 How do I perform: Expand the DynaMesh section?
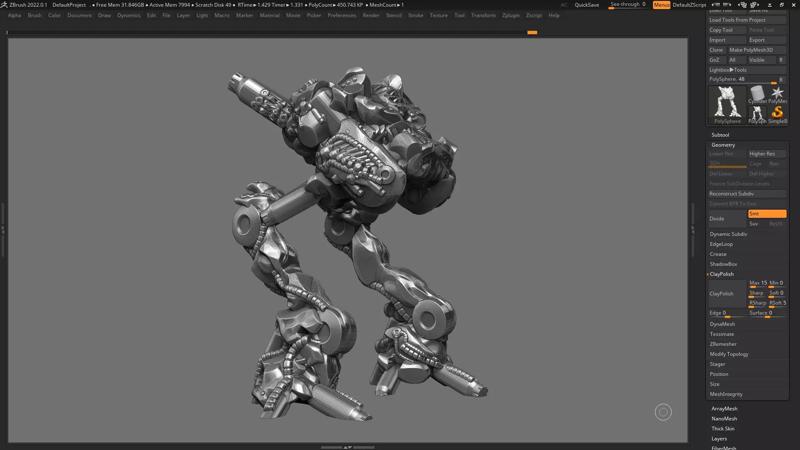tap(722, 324)
